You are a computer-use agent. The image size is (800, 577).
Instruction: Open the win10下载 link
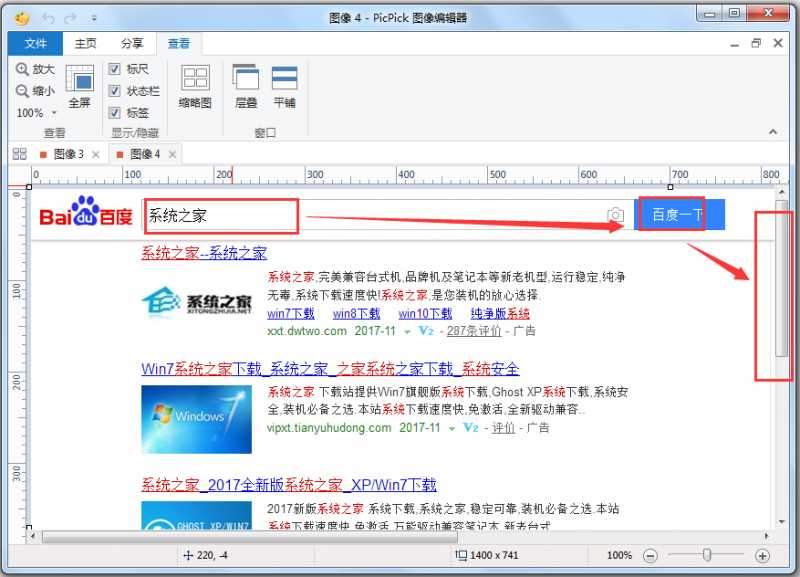(425, 313)
